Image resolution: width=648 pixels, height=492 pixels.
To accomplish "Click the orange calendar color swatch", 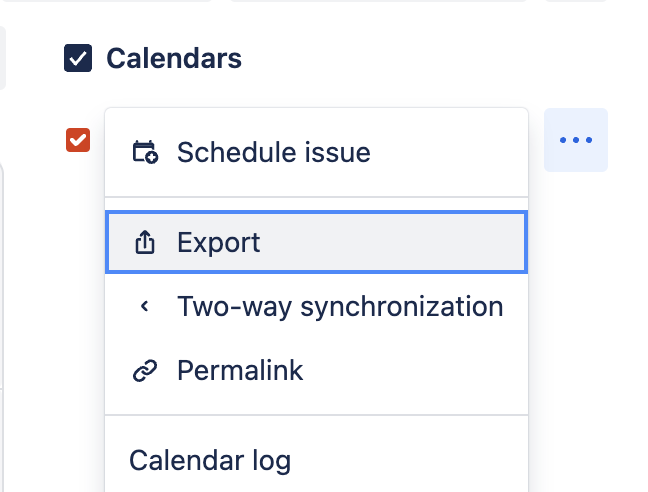I will (x=78, y=140).
